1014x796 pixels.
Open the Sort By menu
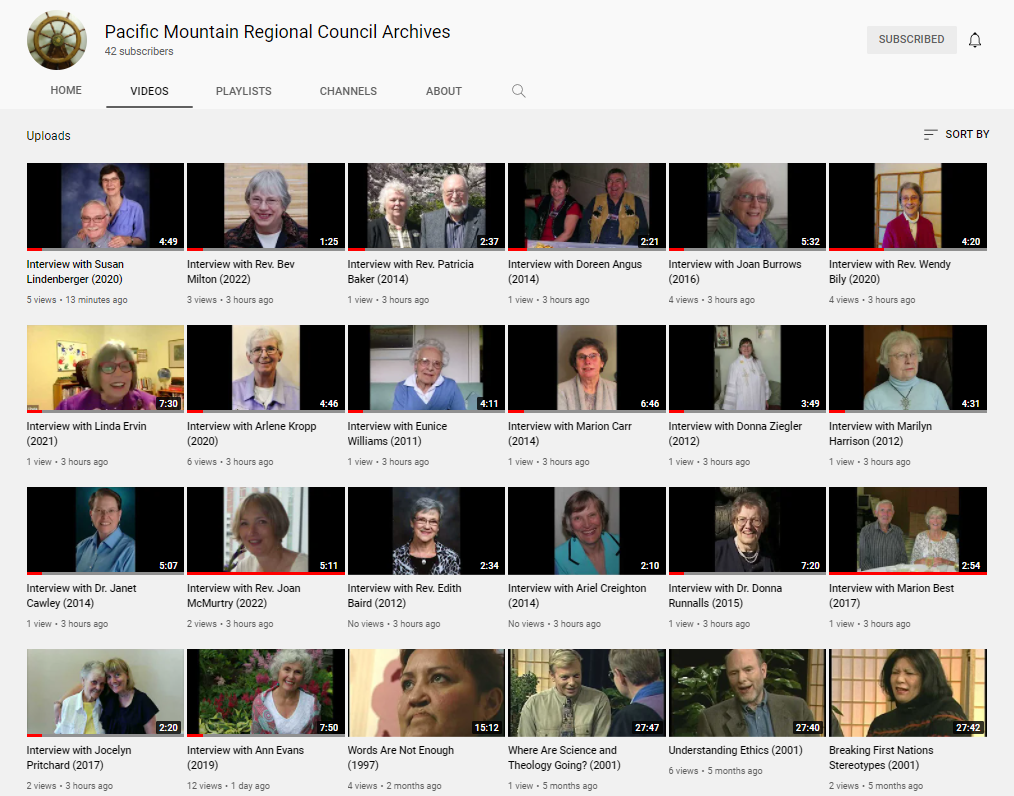coord(956,134)
